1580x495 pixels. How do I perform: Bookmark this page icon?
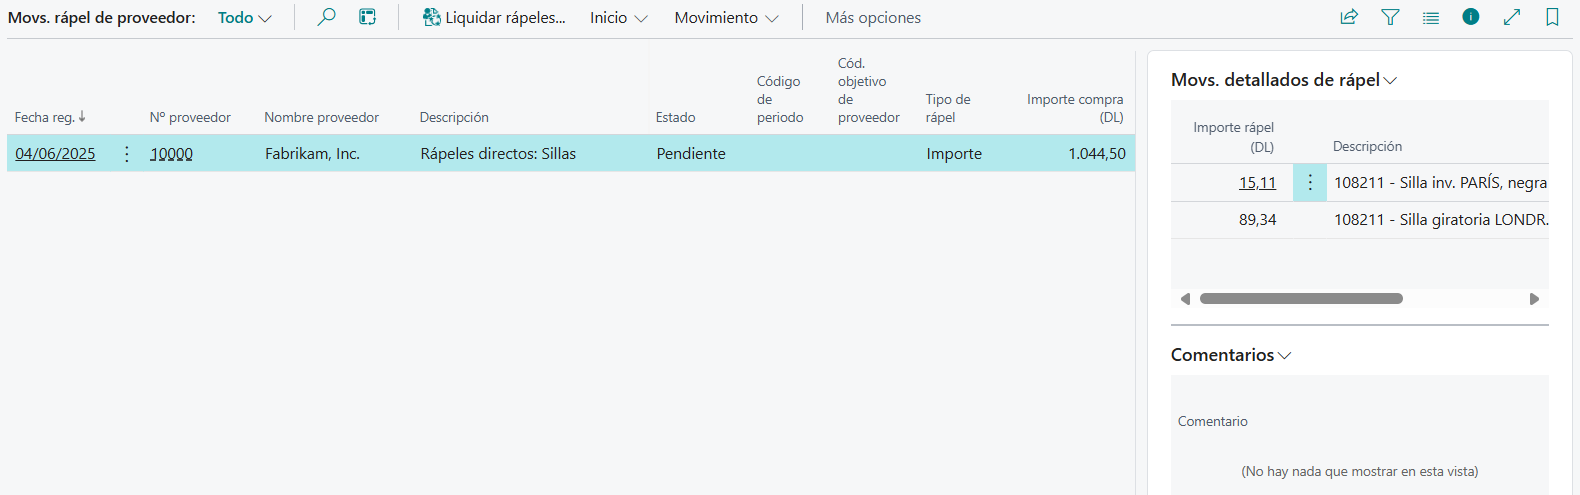pyautogui.click(x=1552, y=17)
